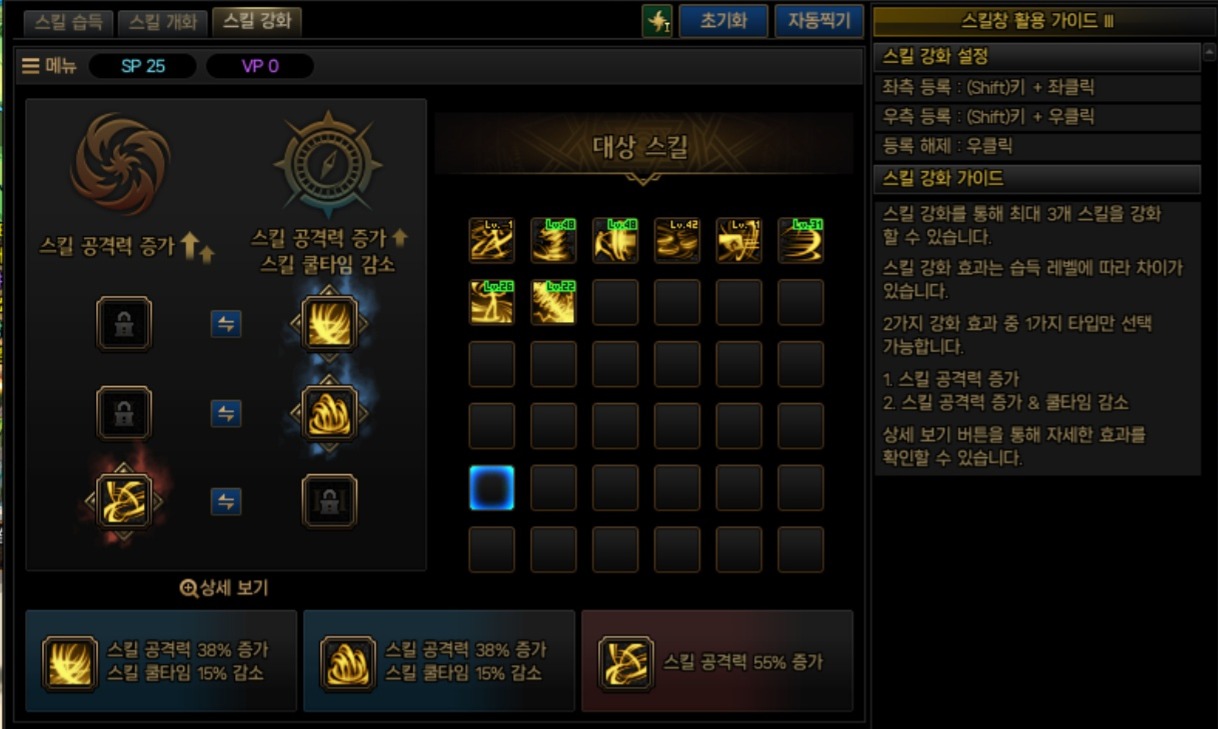Select the Lv.42 skill icon in target grid
Viewport: 1218px width, 729px height.
pyautogui.click(x=677, y=240)
